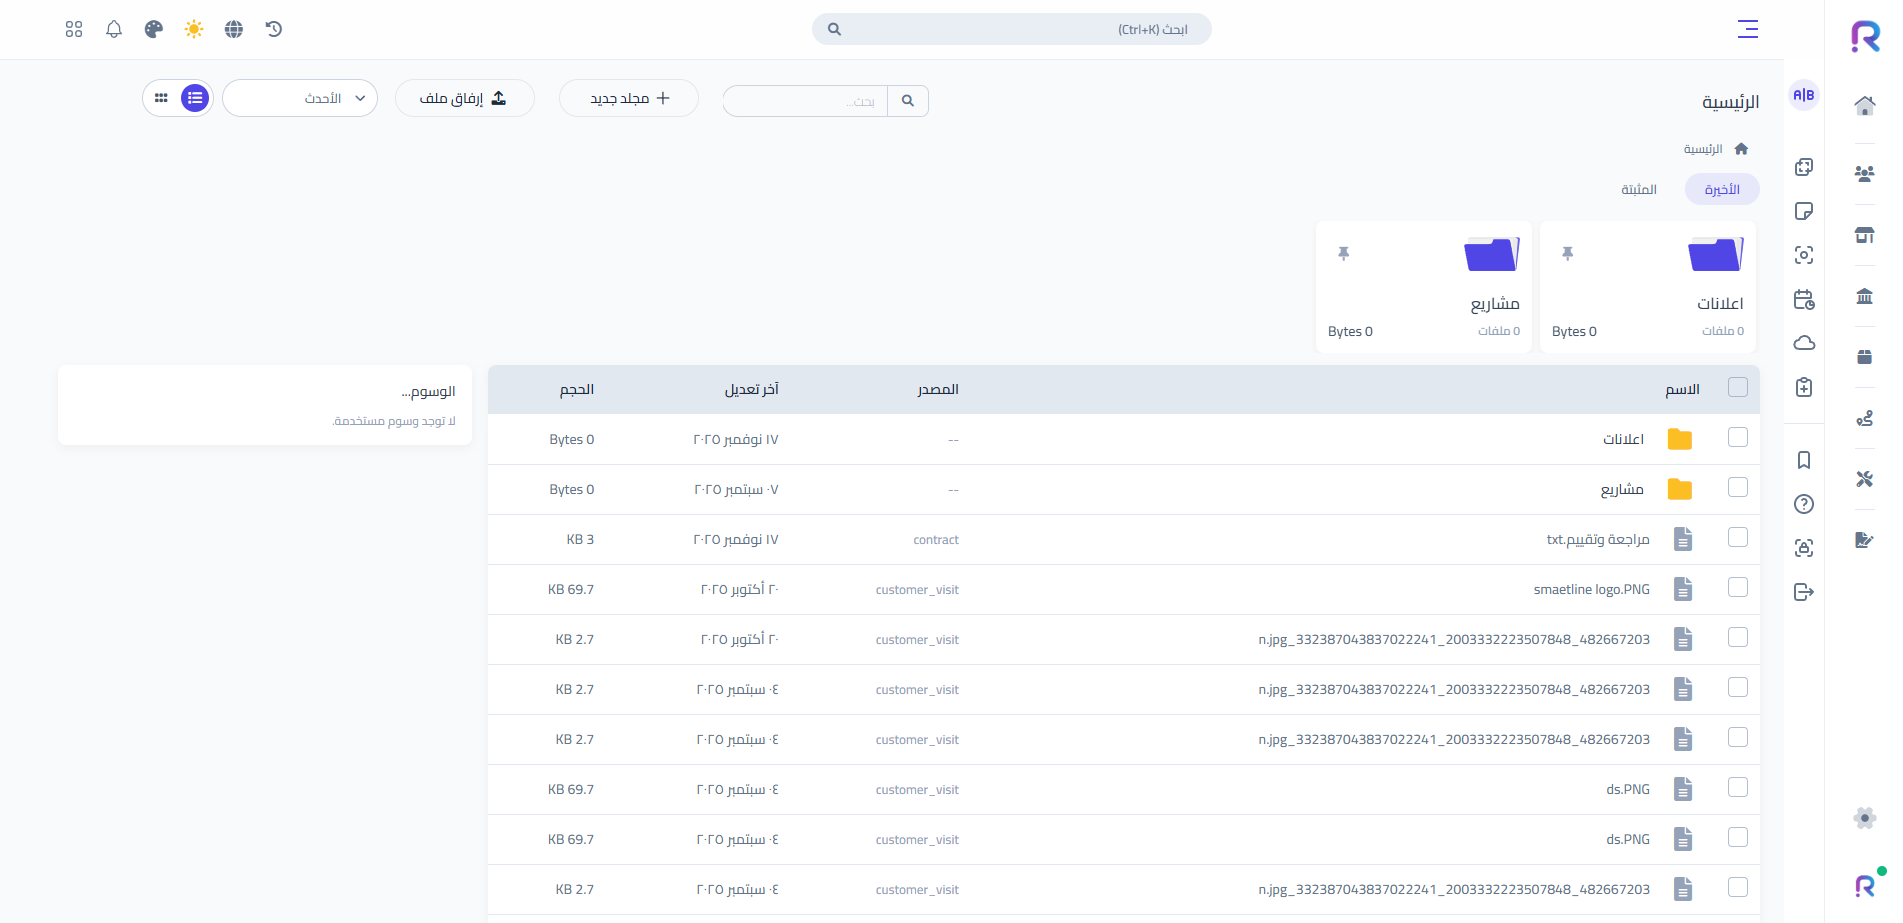Check the checkbox for مراجعة وتقييم.txt

coord(1737,539)
